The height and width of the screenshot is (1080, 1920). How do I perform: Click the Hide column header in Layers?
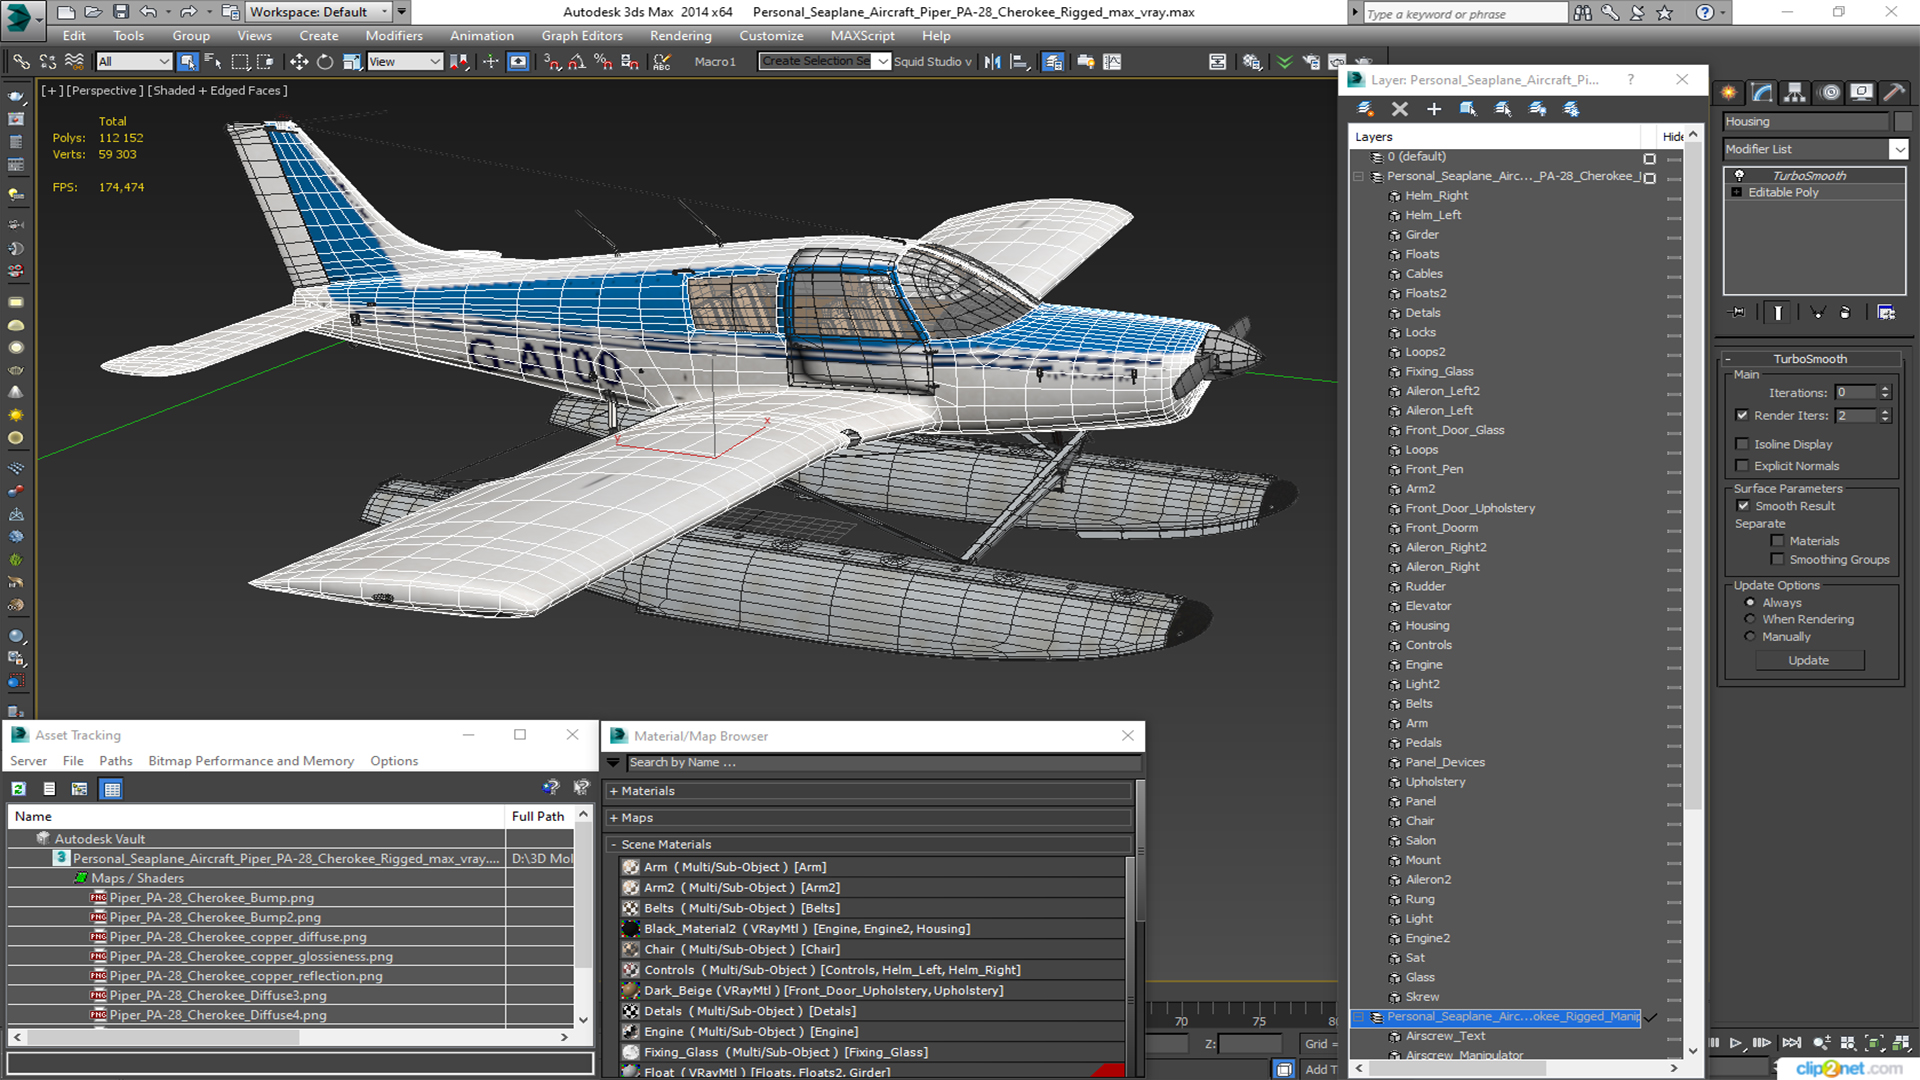pos(1672,137)
